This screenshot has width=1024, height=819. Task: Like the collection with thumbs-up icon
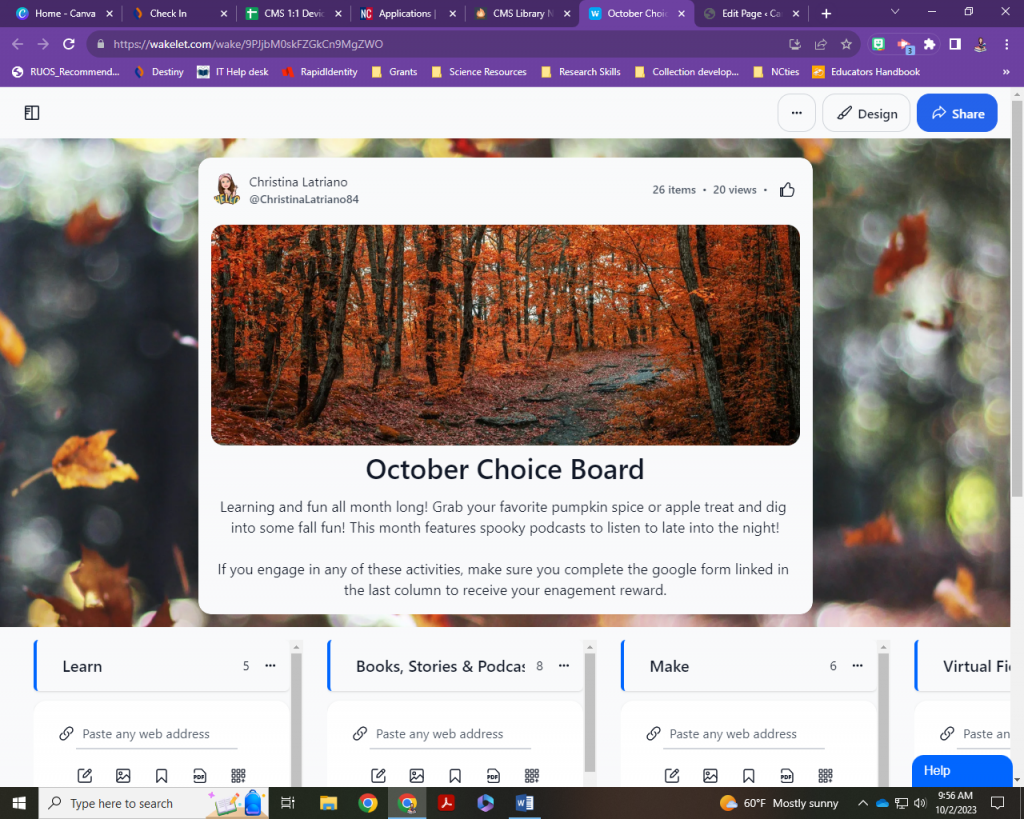tap(787, 190)
